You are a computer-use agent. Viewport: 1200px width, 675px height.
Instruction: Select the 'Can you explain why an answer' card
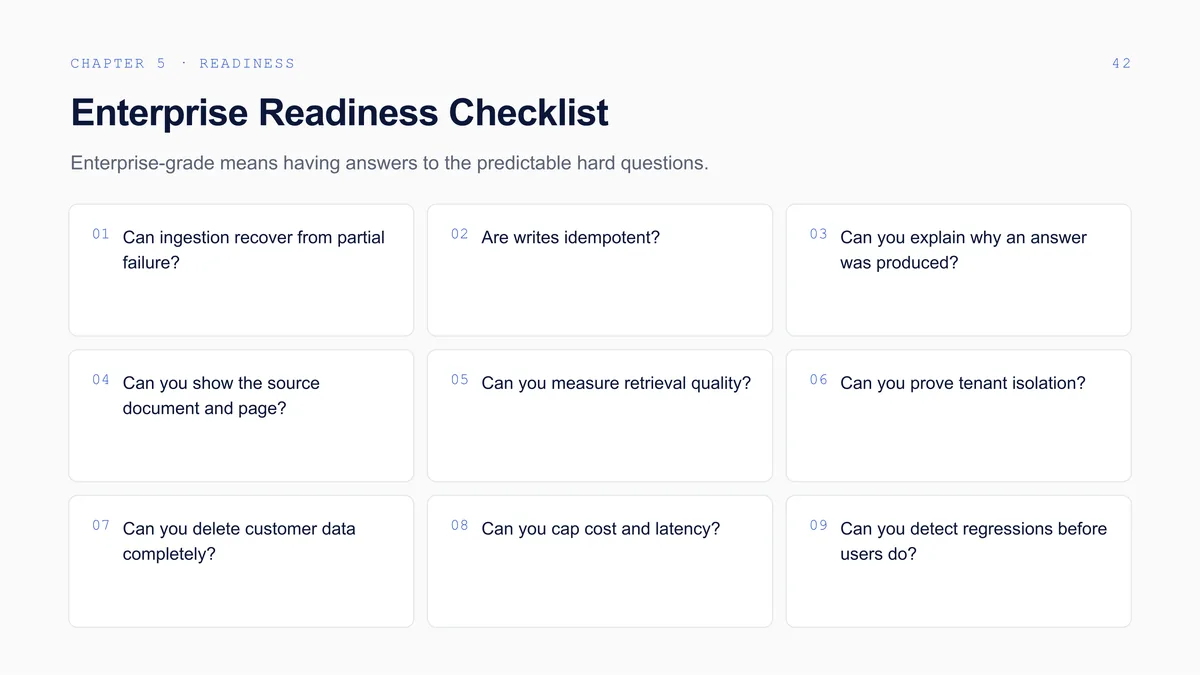959,270
